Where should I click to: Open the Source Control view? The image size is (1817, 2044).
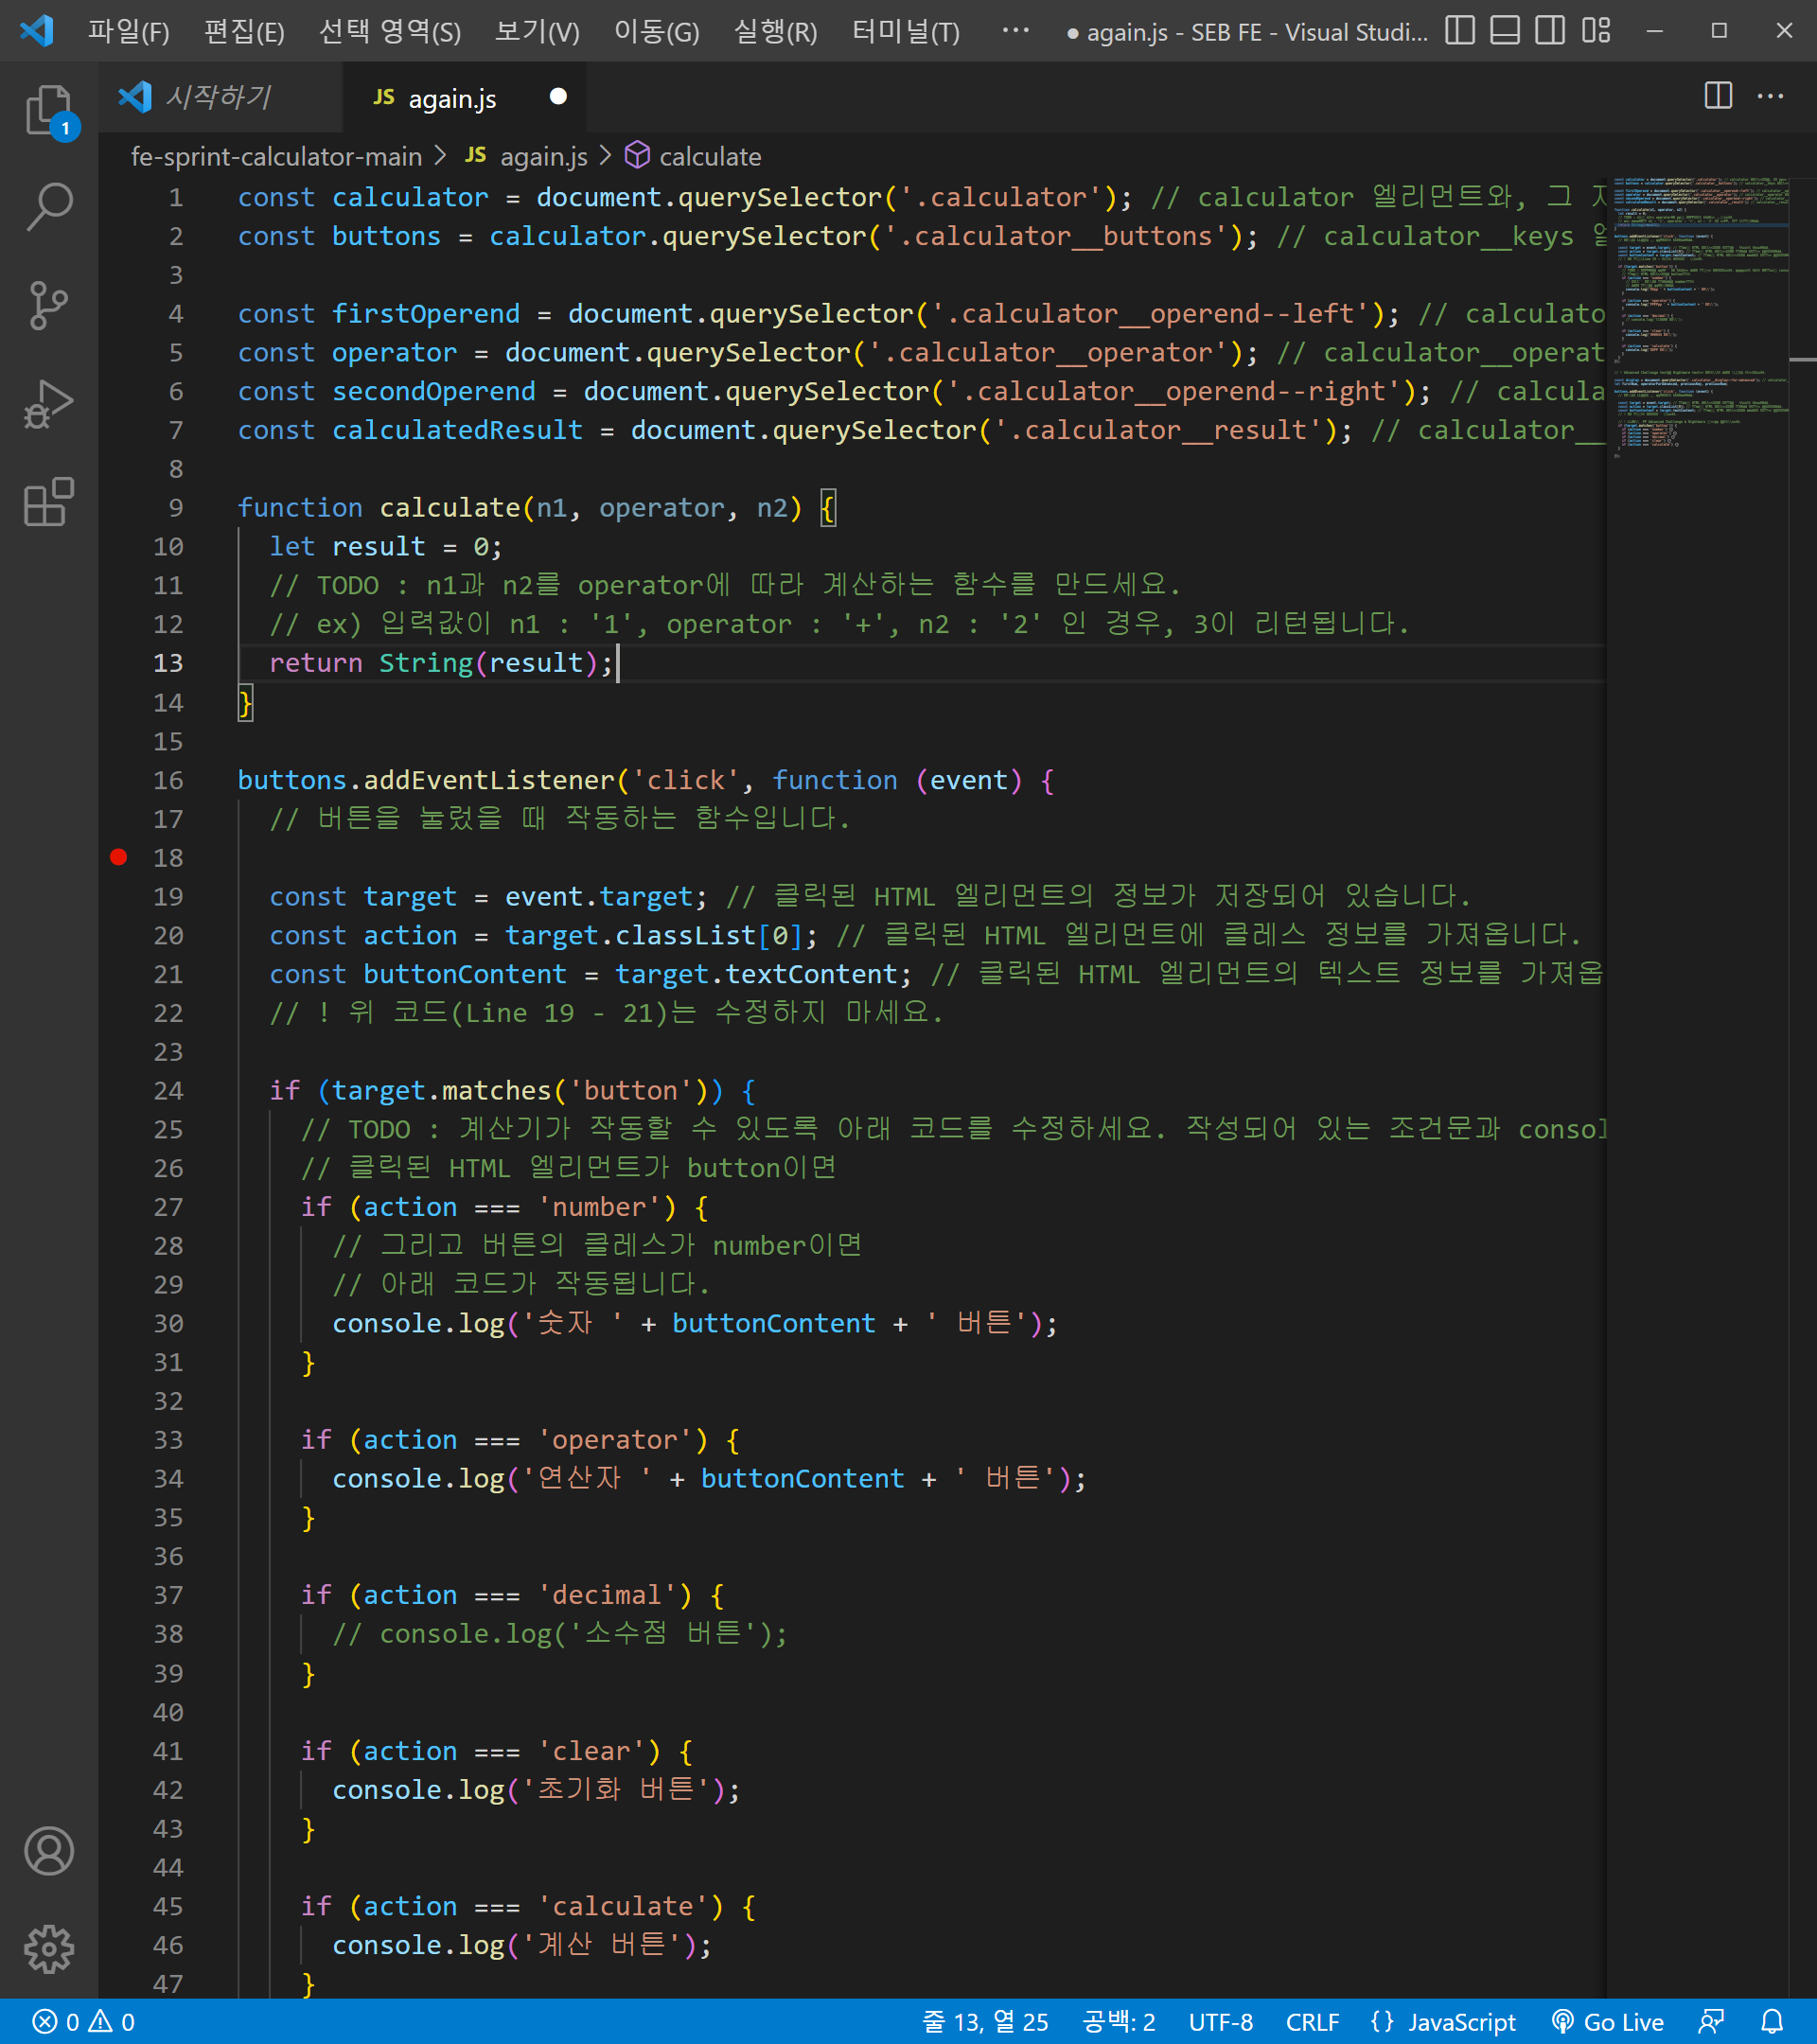(48, 305)
